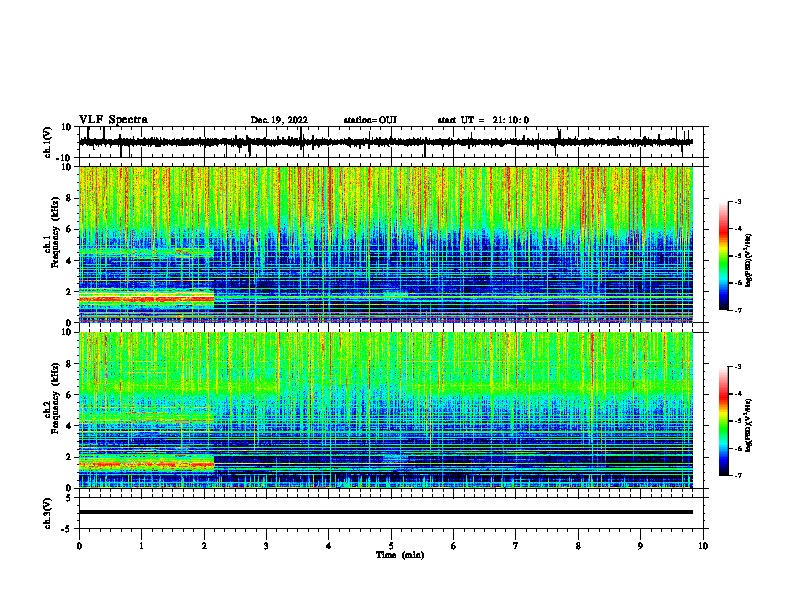The height and width of the screenshot is (612, 792).
Task: Click the '6' kHz tick label on ch.1
Action: coord(70,229)
